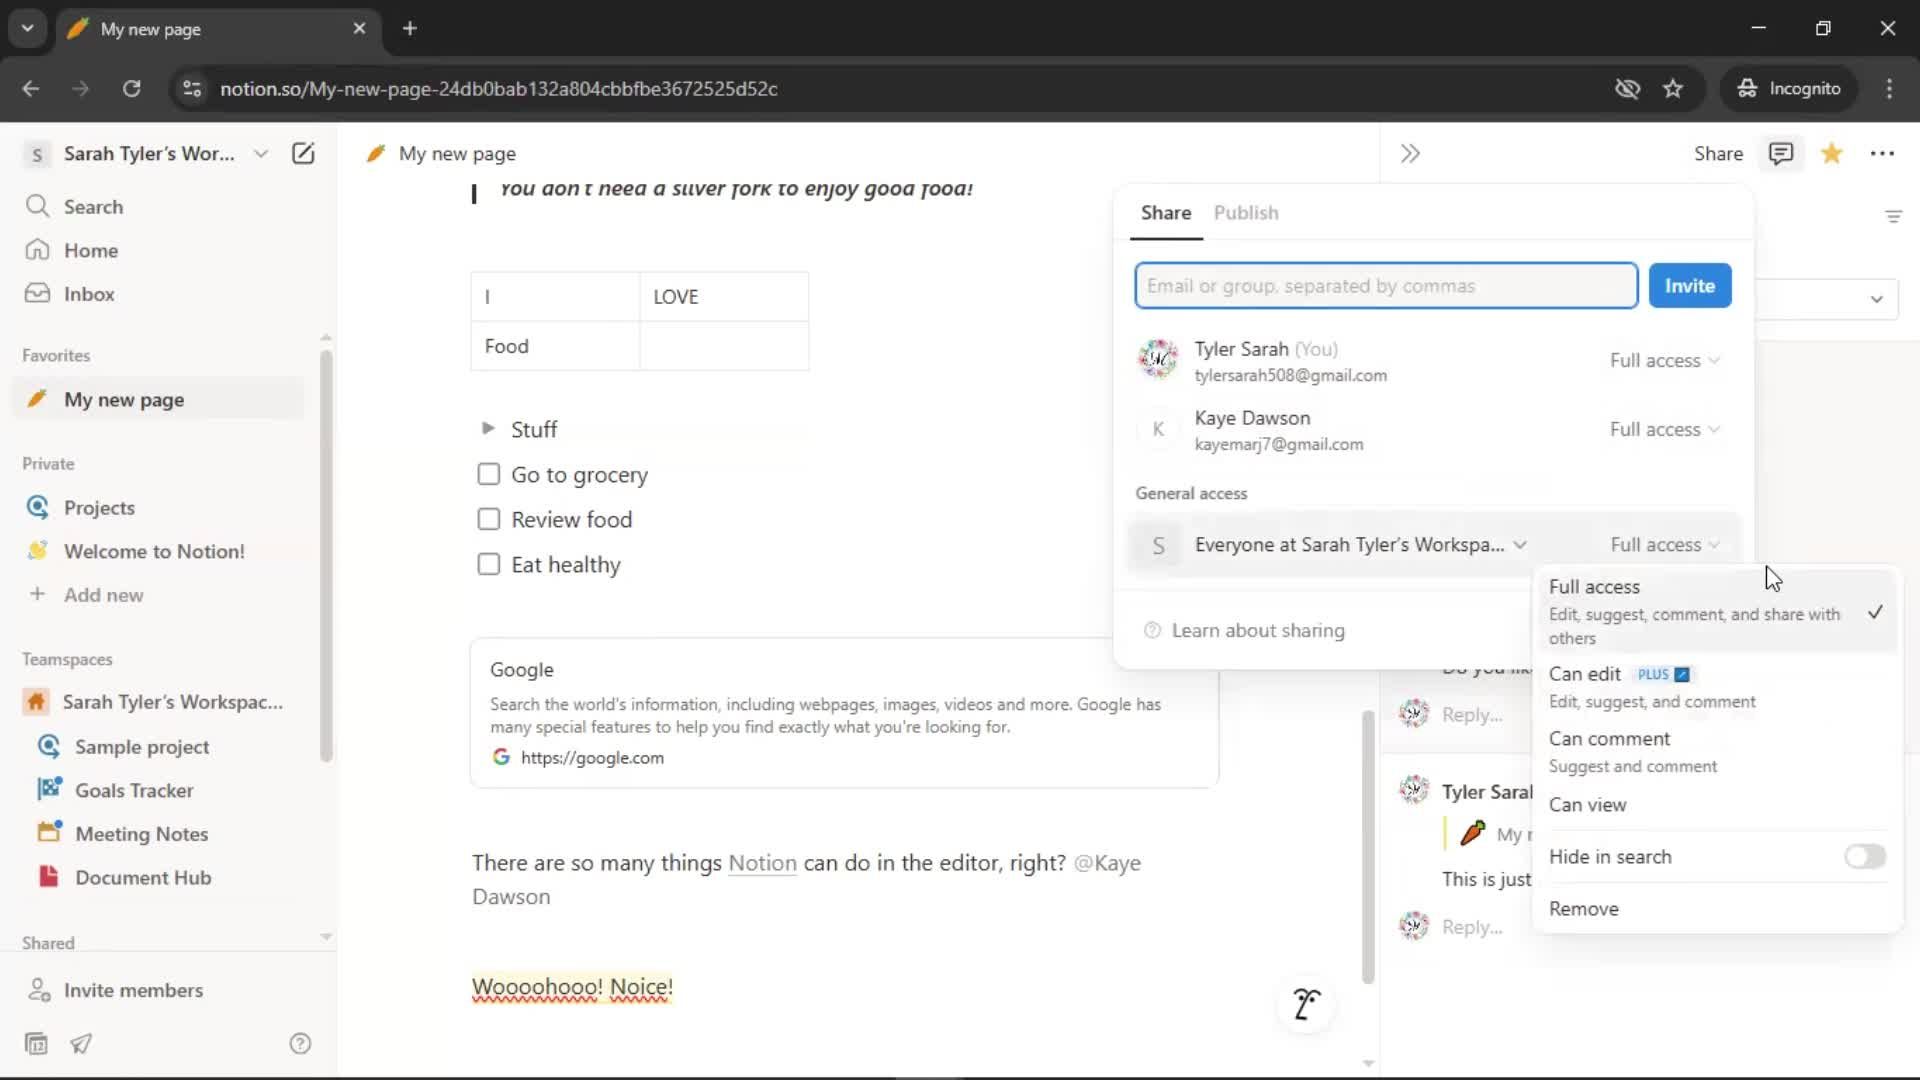Open the help question mark icon

[300, 1044]
